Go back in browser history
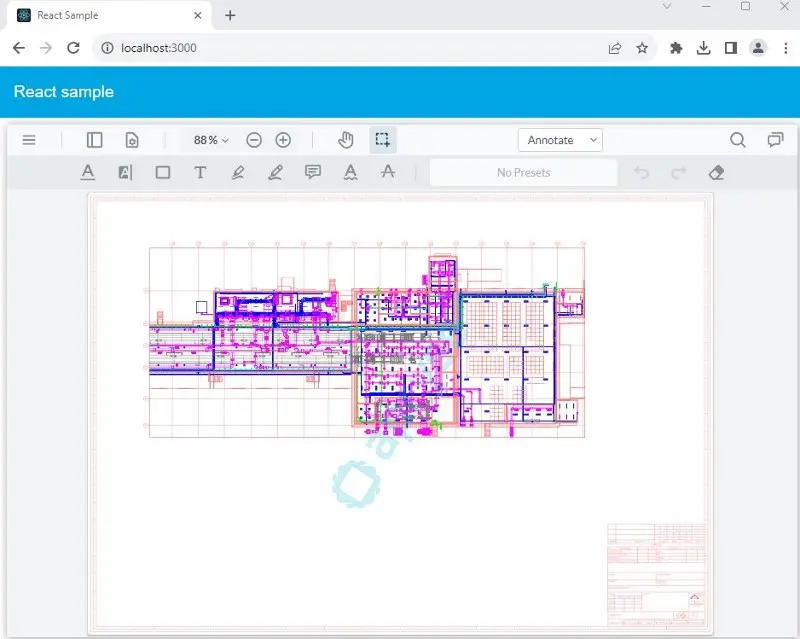Screen dimensions: 800x639 [x=19, y=48]
